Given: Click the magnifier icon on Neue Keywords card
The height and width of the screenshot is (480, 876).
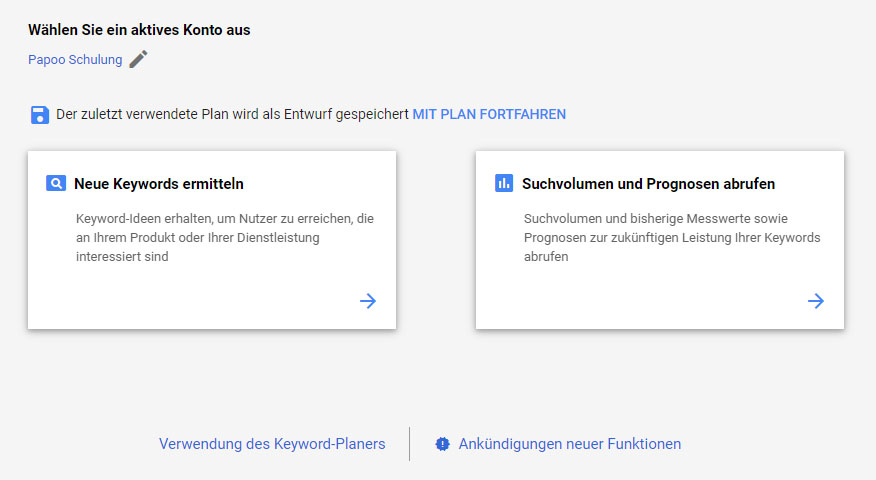Looking at the screenshot, I should pos(56,183).
